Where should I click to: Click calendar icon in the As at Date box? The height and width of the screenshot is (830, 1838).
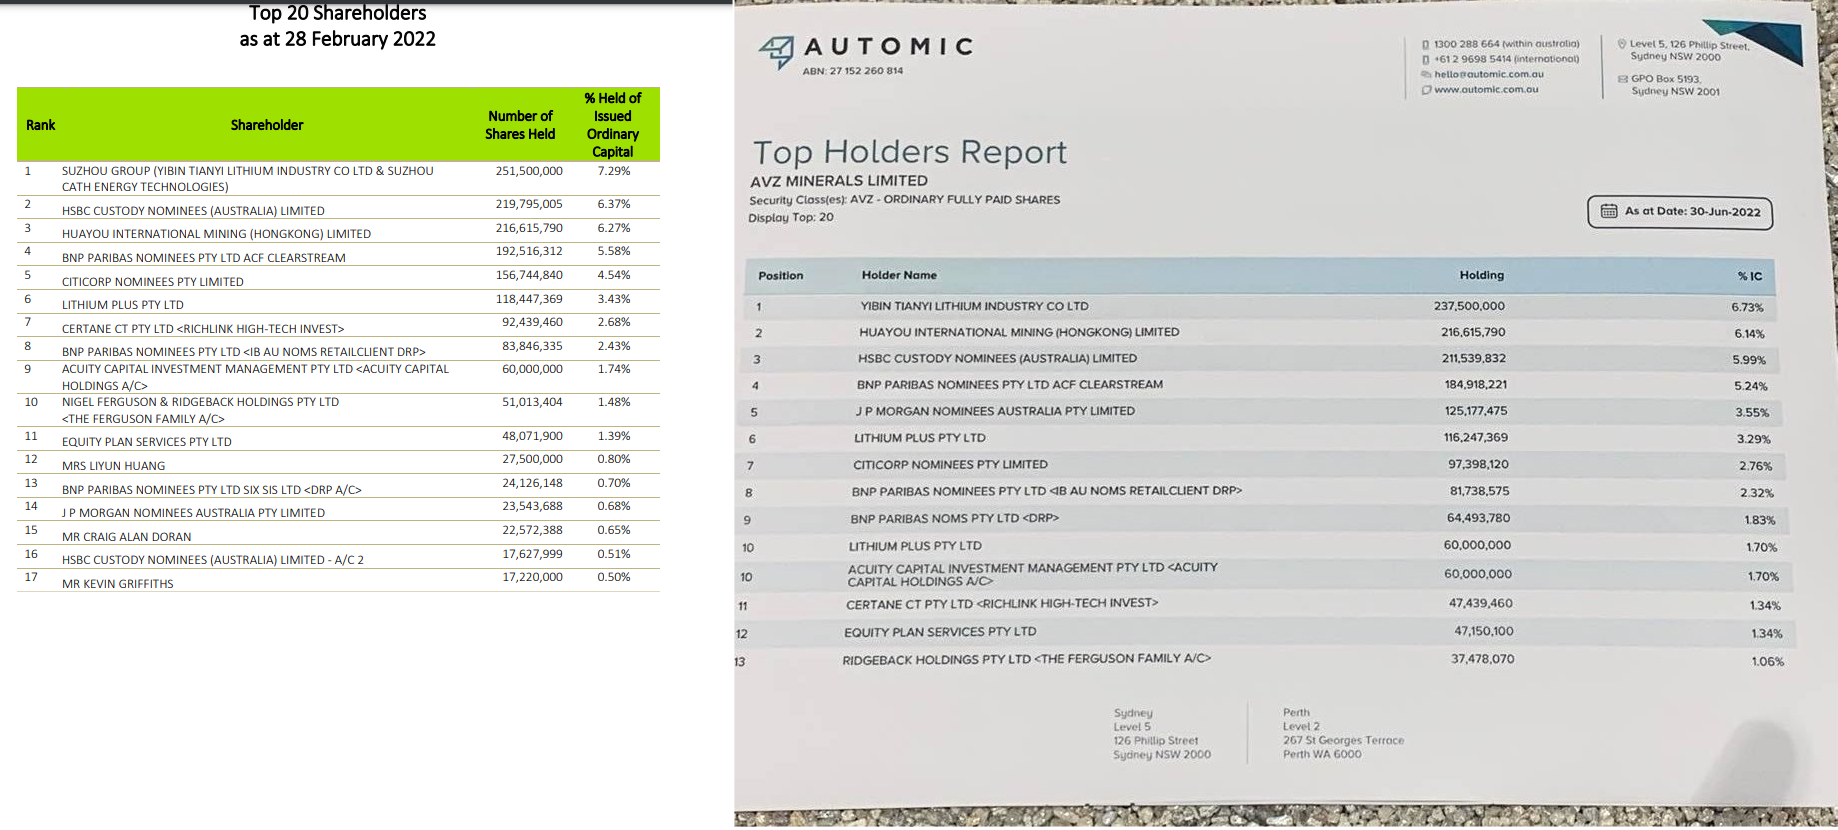[x=1609, y=211]
